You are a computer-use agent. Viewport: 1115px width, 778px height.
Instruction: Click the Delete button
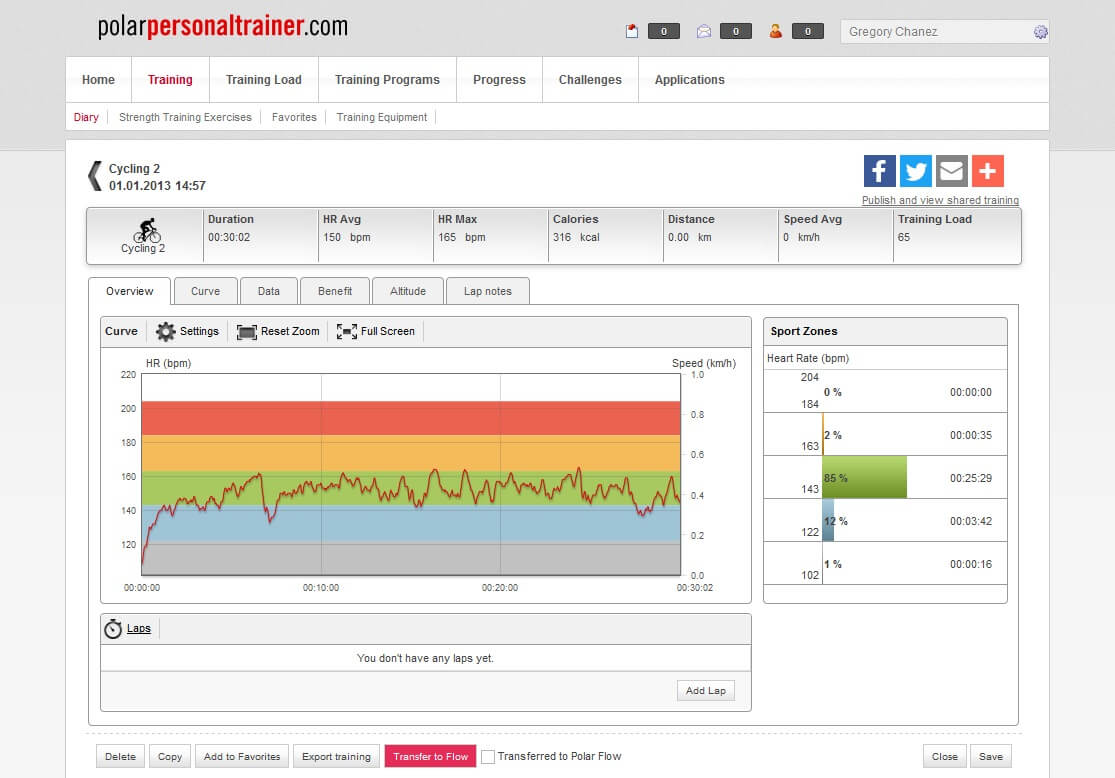120,757
